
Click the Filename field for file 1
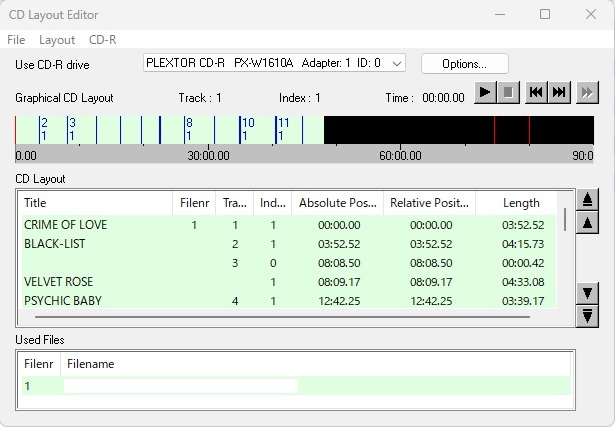180,386
